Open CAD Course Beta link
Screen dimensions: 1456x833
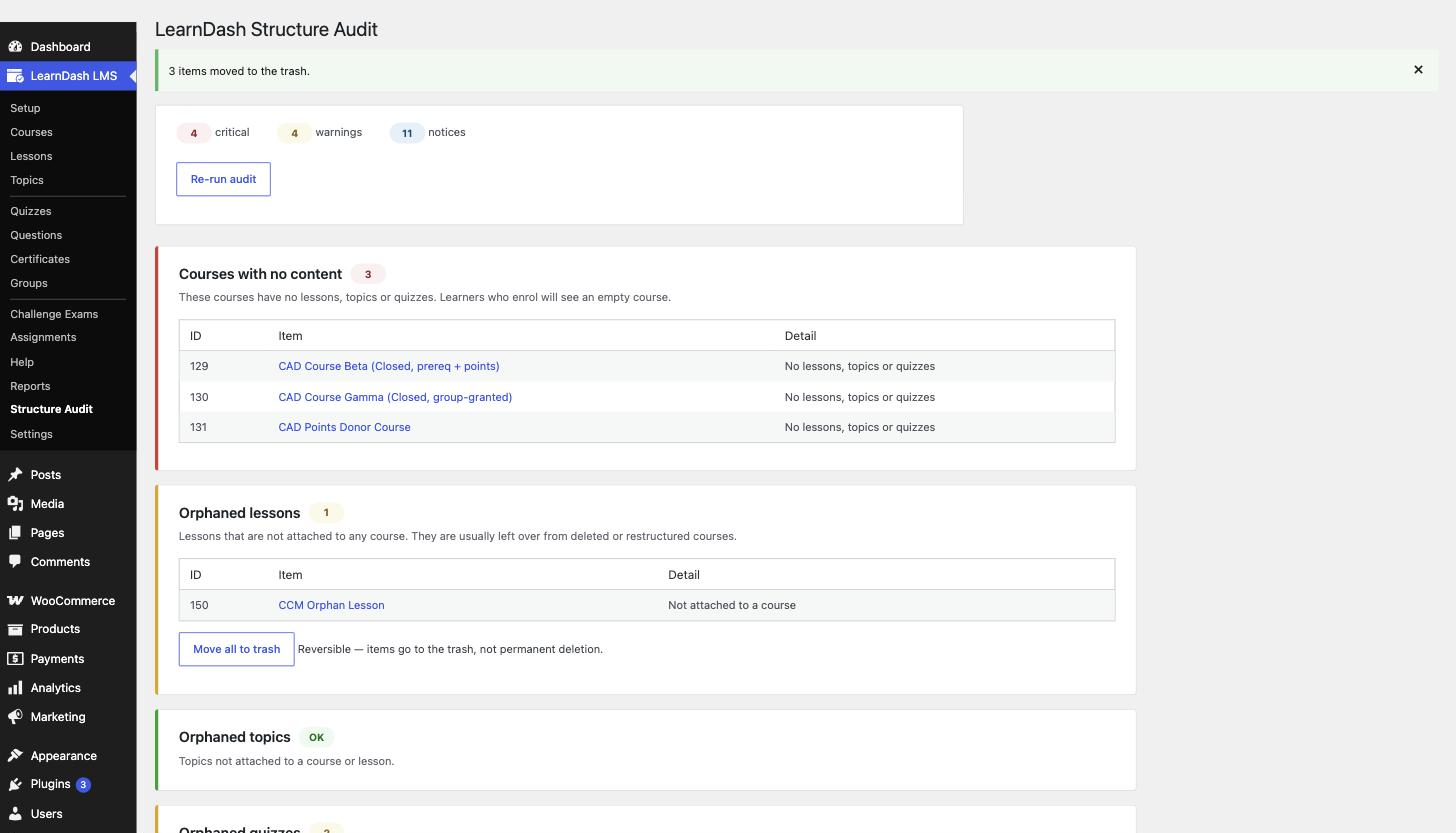pyautogui.click(x=389, y=366)
